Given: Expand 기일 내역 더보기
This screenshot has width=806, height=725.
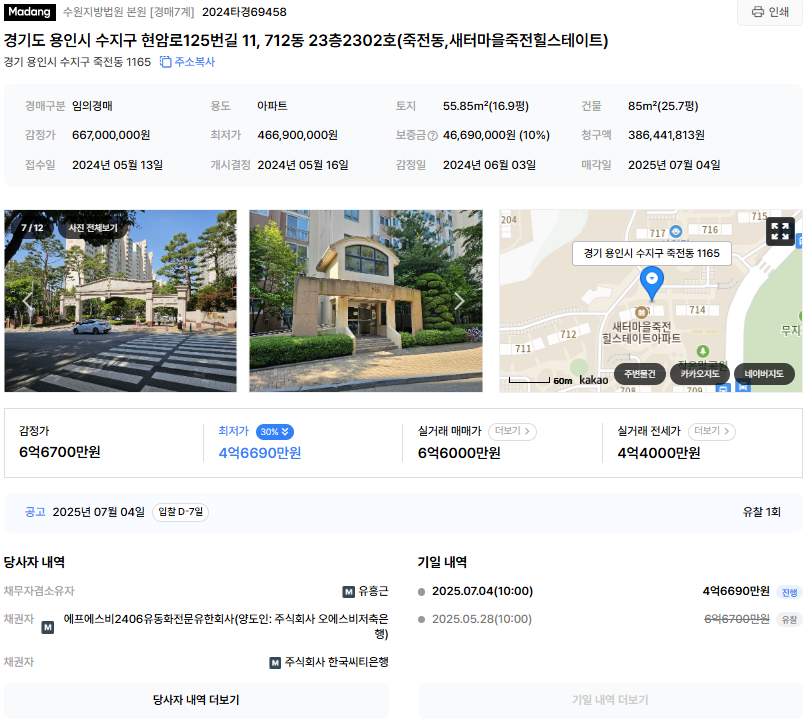Looking at the screenshot, I should (610, 700).
